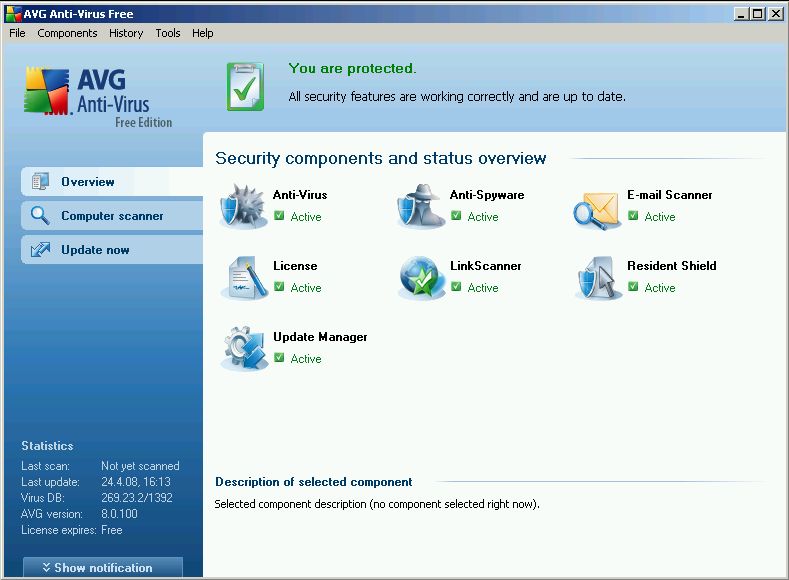Click Update Manager green Active status check
Image resolution: width=789 pixels, height=580 pixels.
(x=279, y=358)
